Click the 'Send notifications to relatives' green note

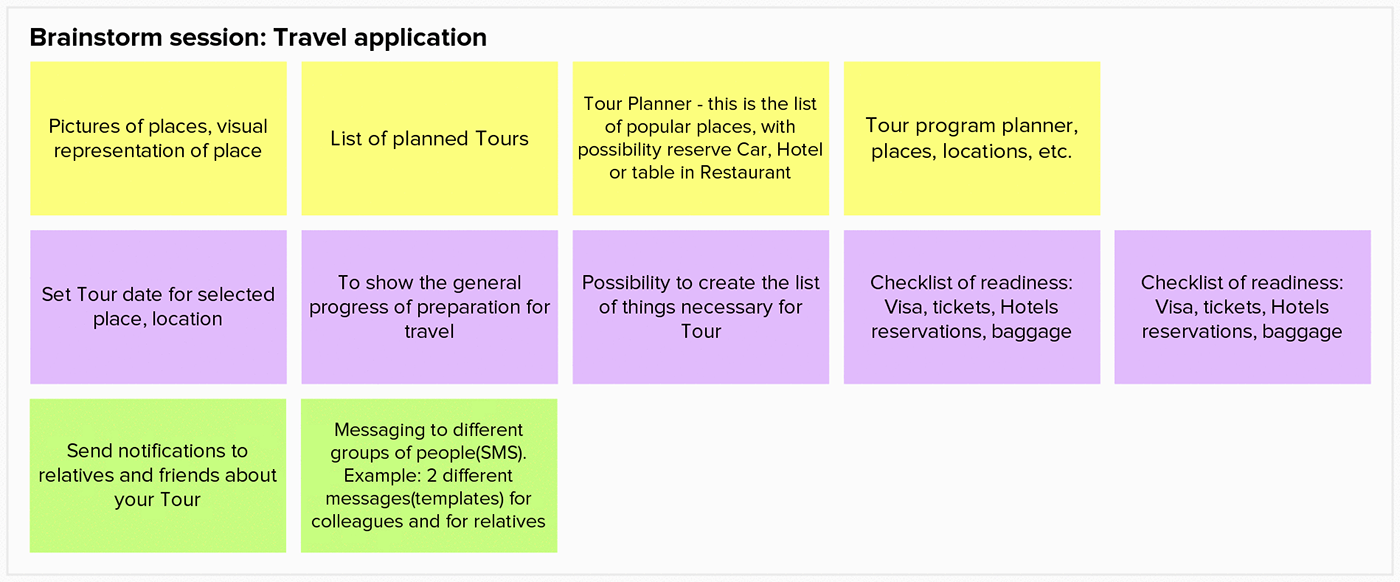[158, 476]
